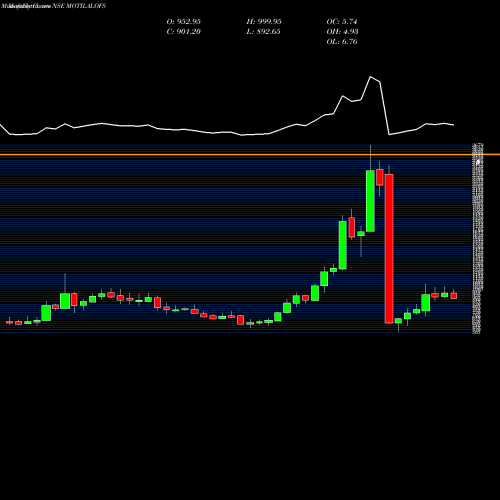The image size is (500, 500).
Task: Select the close value C: 901.20
Action: (x=184, y=32)
